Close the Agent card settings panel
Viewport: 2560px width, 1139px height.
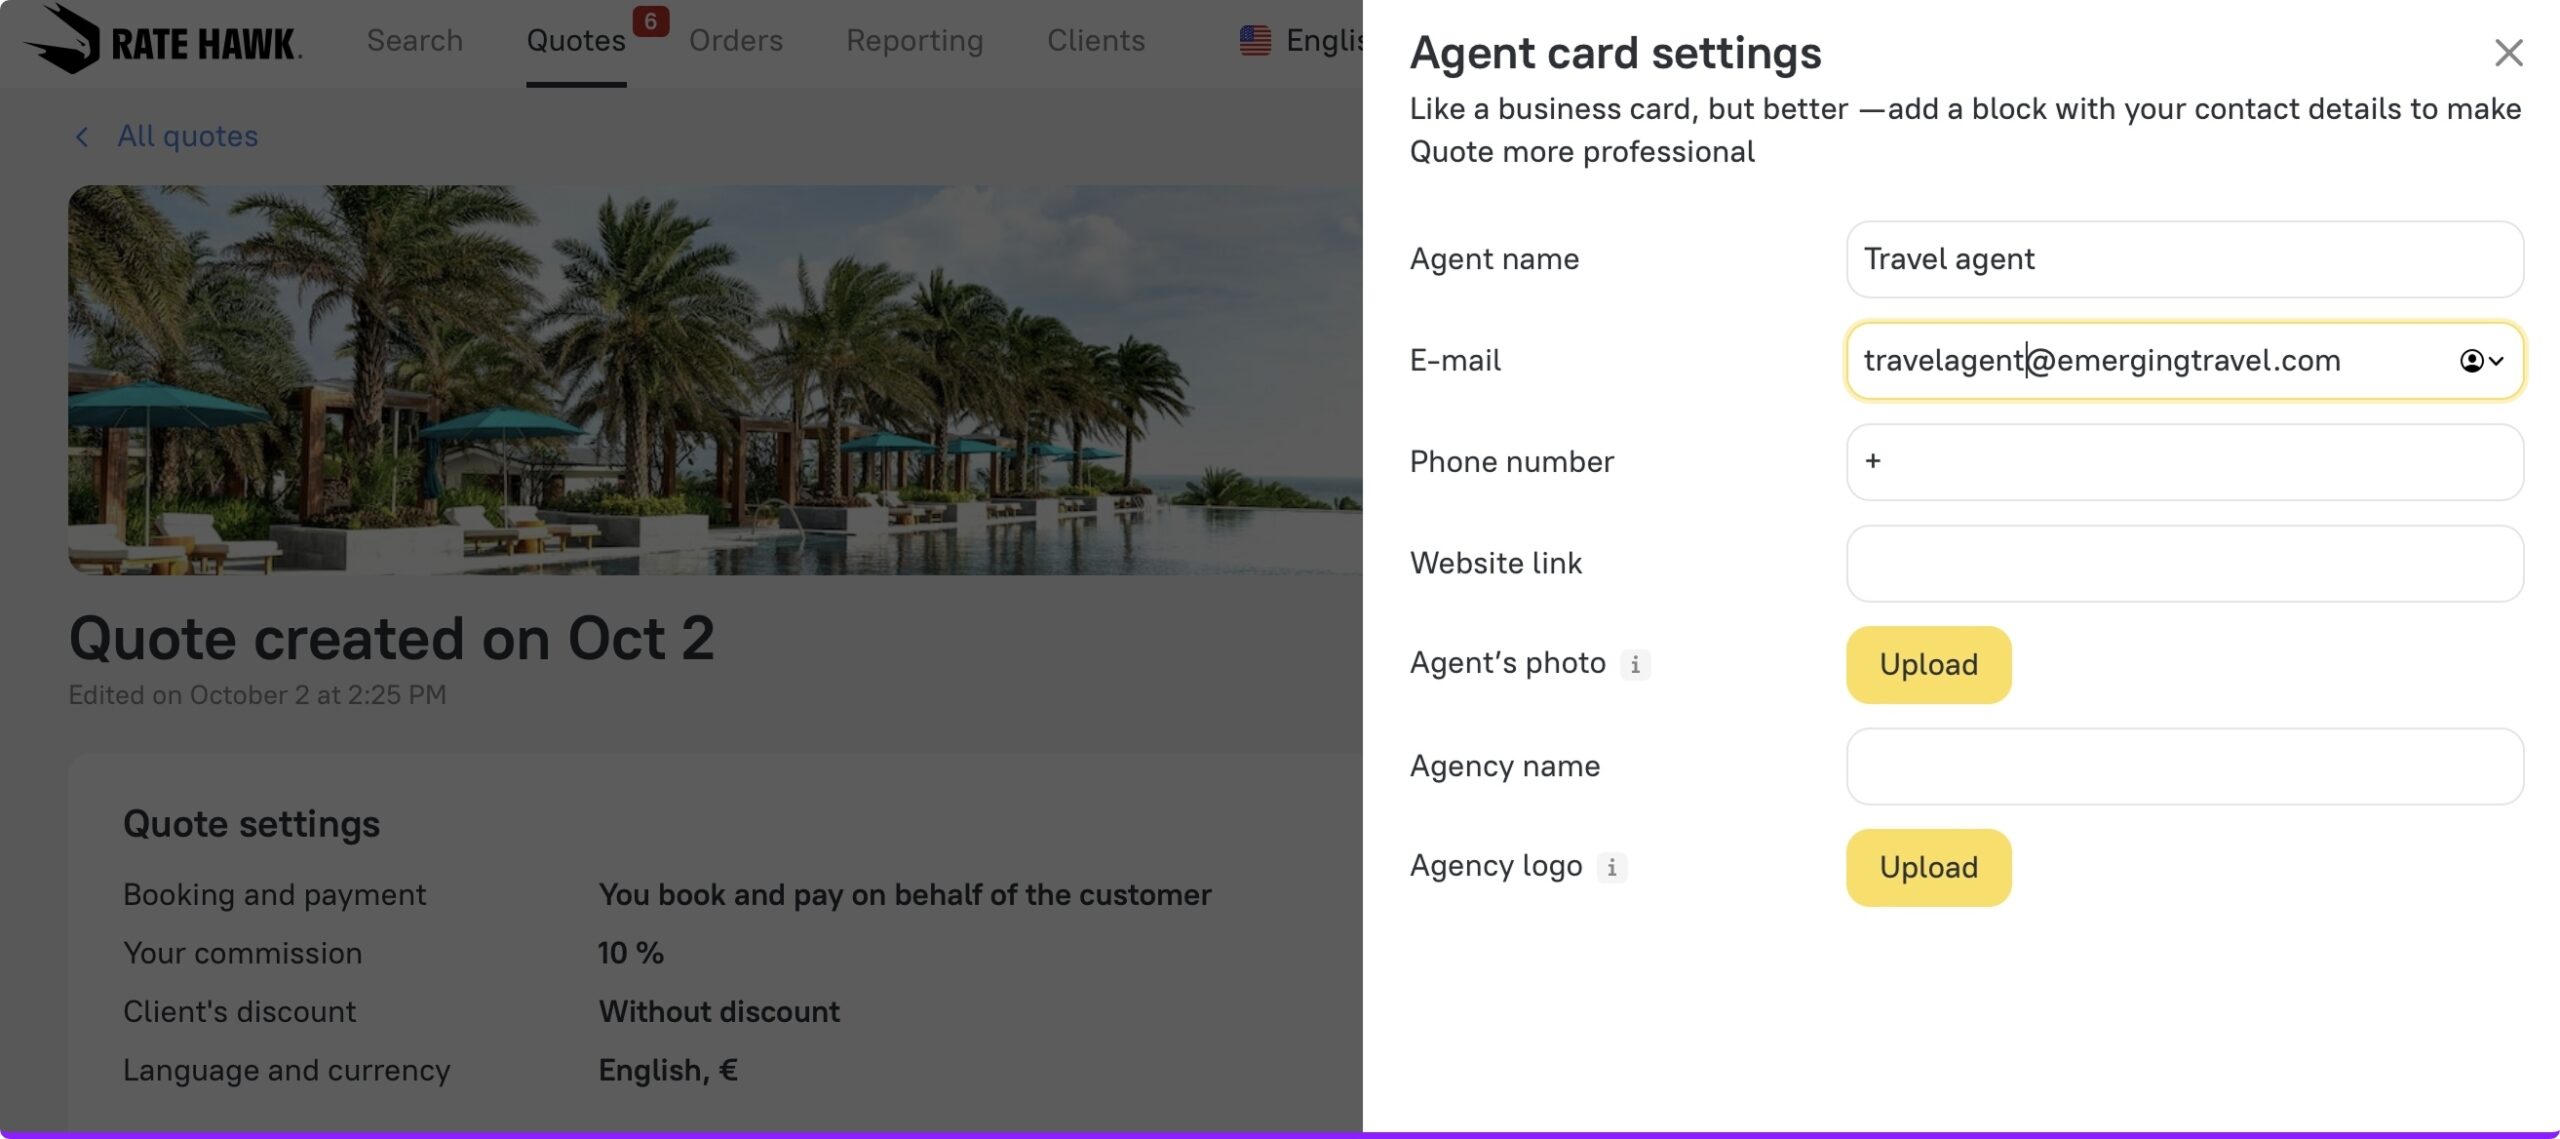pyautogui.click(x=2508, y=53)
